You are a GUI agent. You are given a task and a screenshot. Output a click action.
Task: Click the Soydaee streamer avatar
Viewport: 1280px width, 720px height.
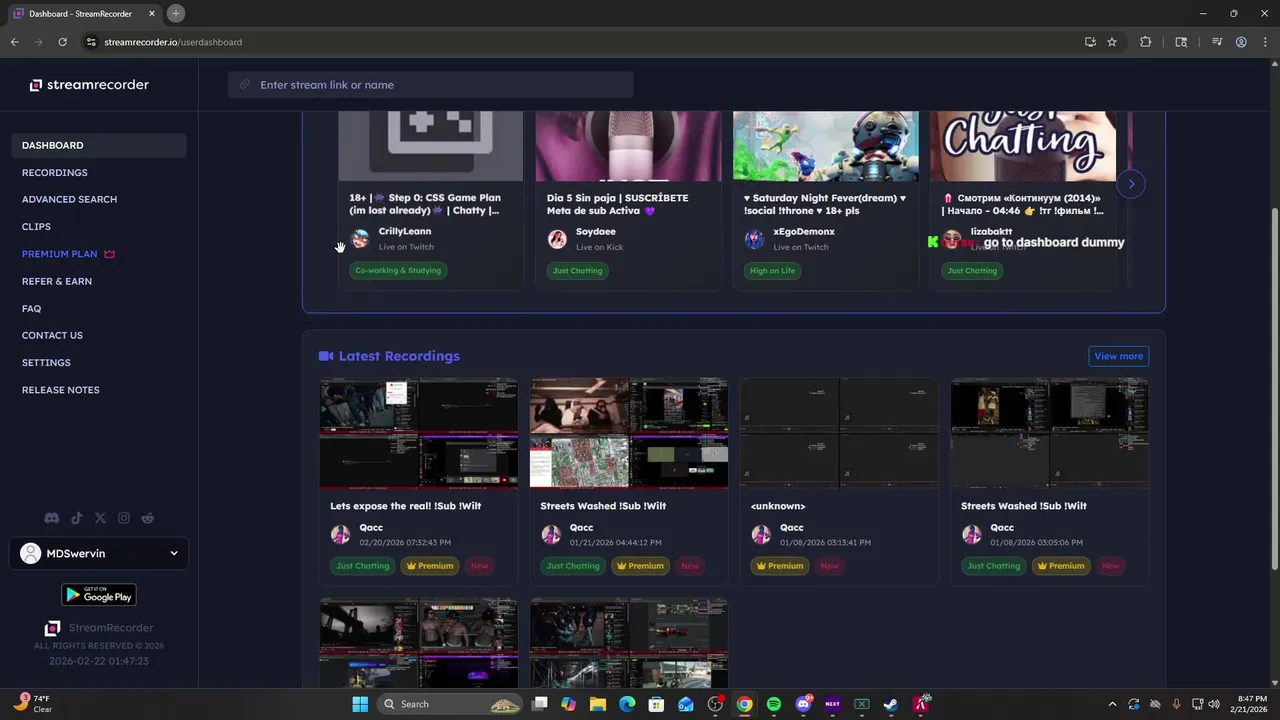[557, 239]
